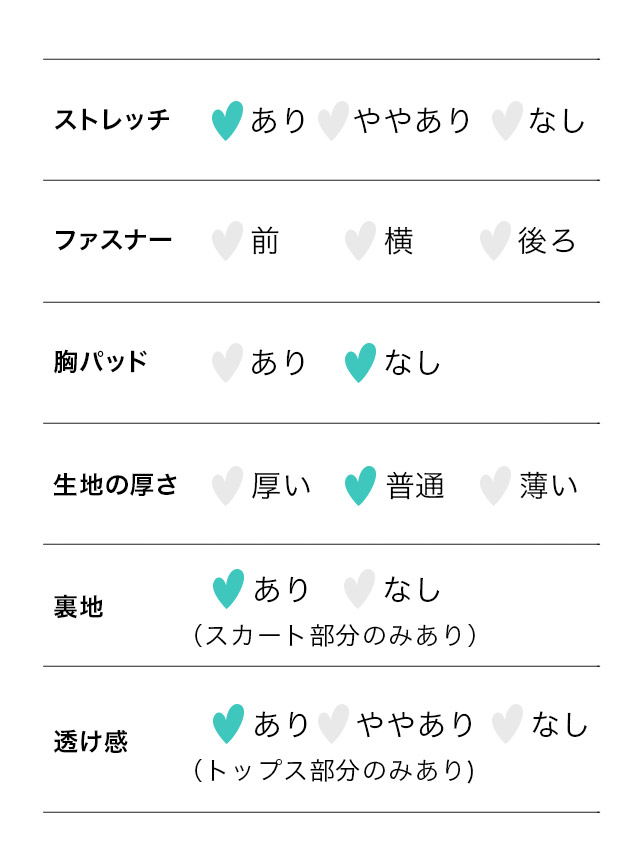Select heart next to ファスナー 前

pyautogui.click(x=228, y=241)
